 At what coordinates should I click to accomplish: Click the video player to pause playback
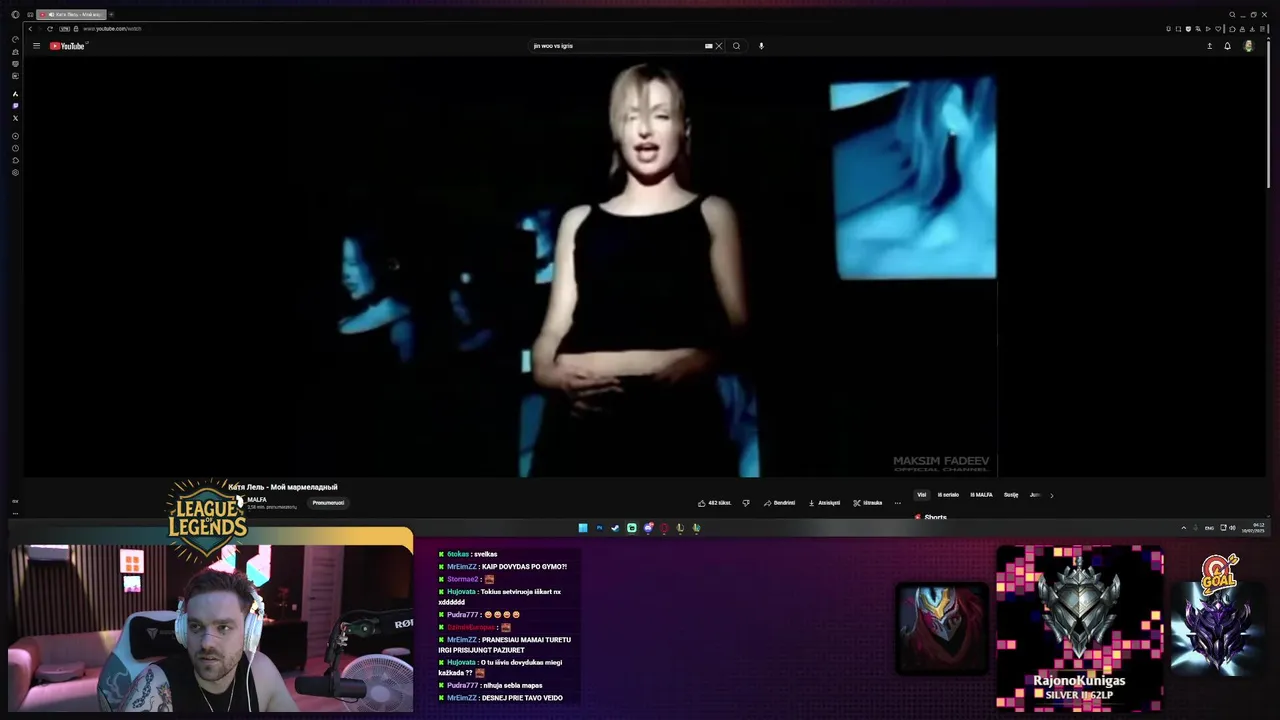coord(646,268)
